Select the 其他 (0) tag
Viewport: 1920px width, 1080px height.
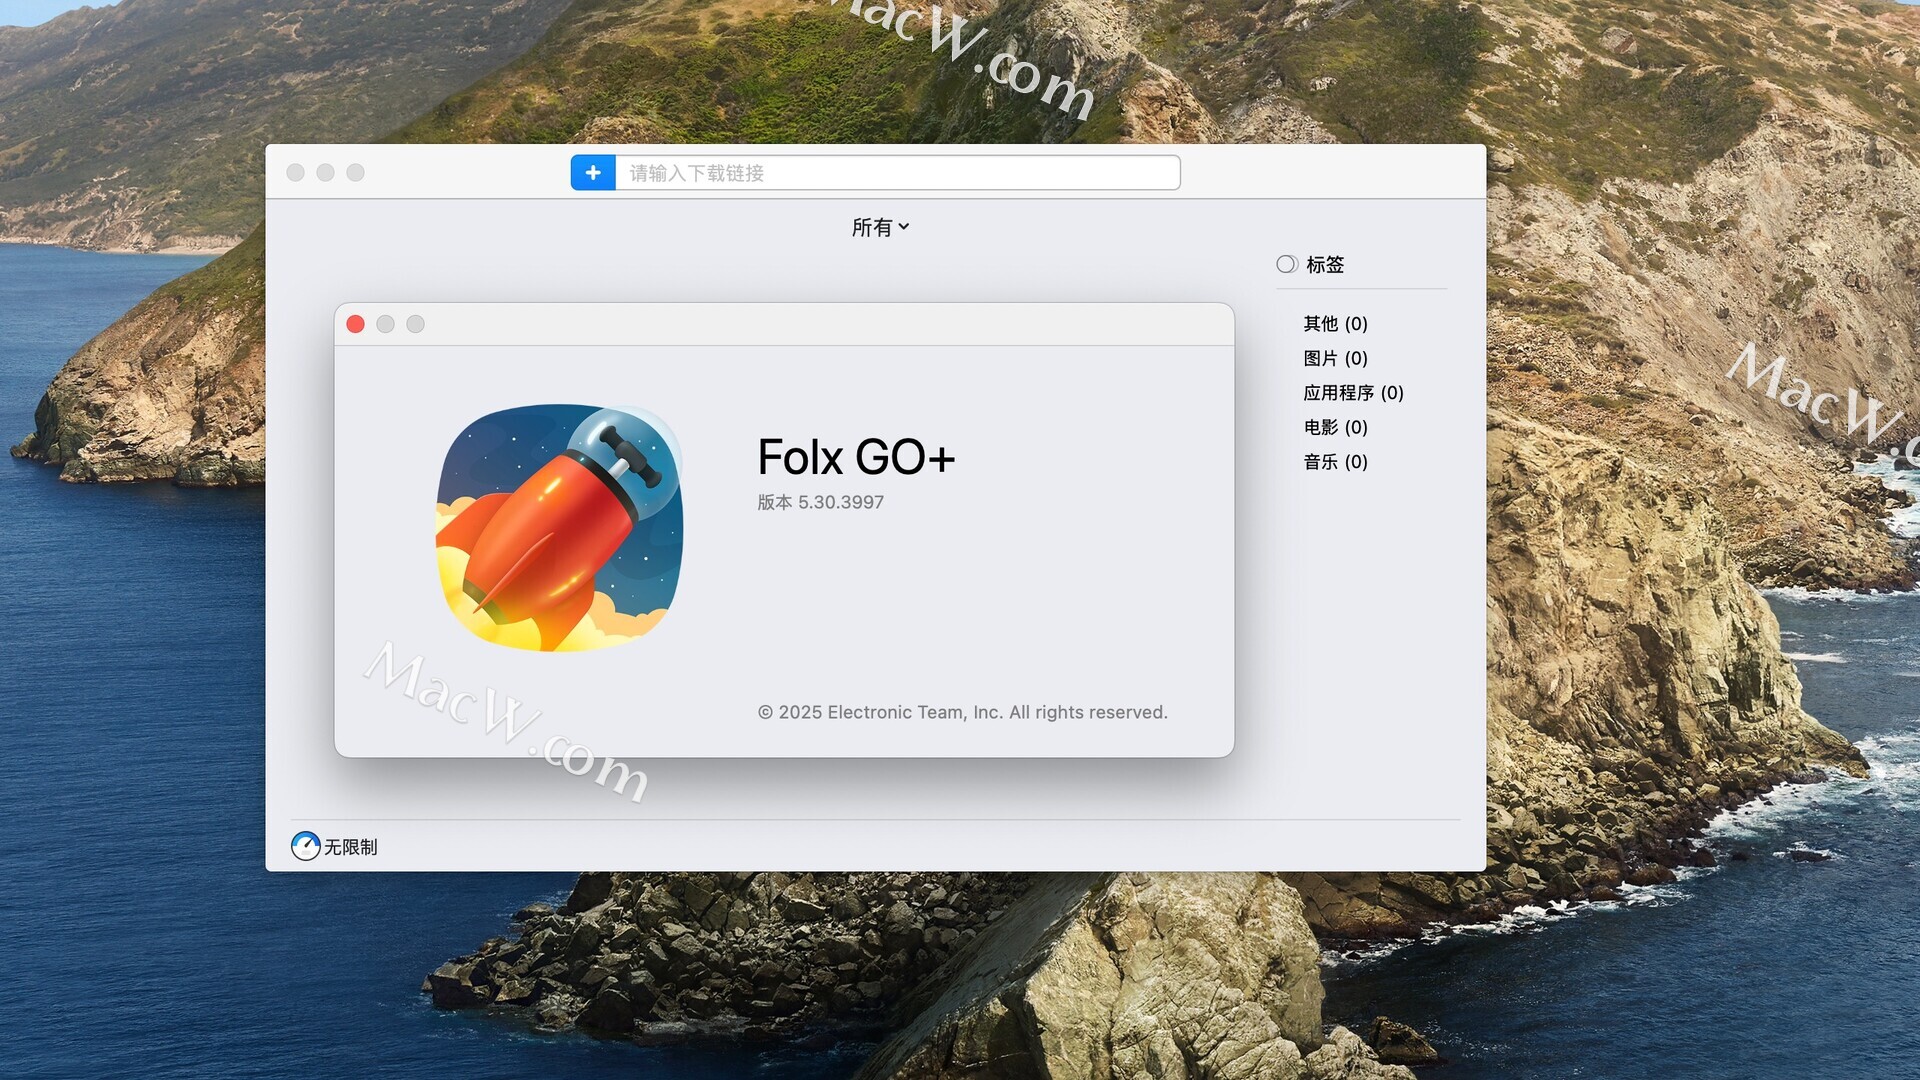click(1335, 323)
